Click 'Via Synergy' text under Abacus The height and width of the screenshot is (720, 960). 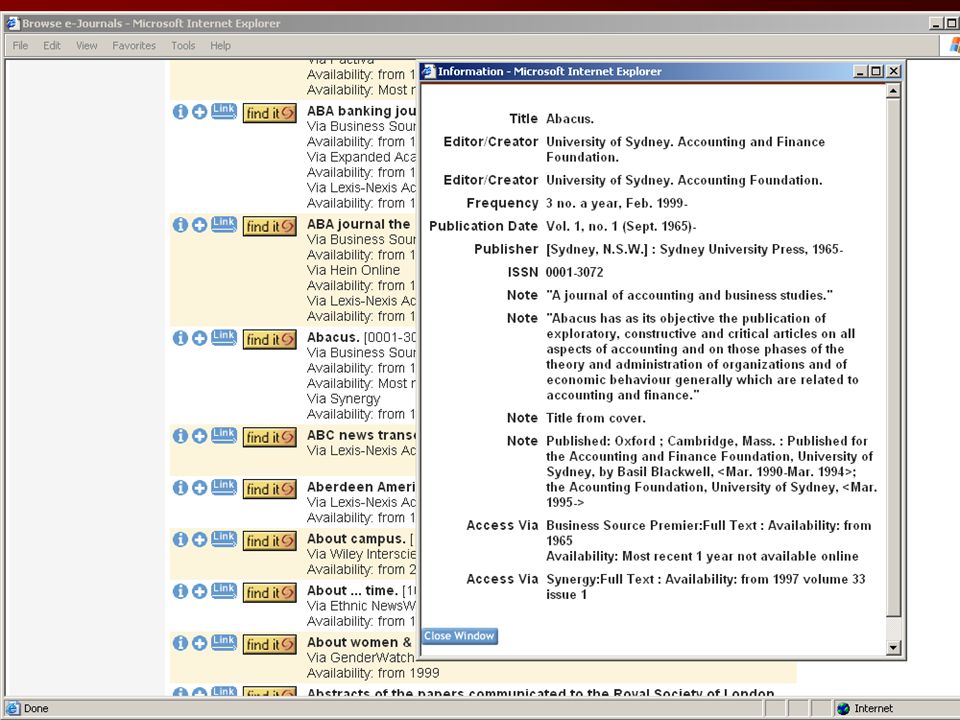(343, 399)
